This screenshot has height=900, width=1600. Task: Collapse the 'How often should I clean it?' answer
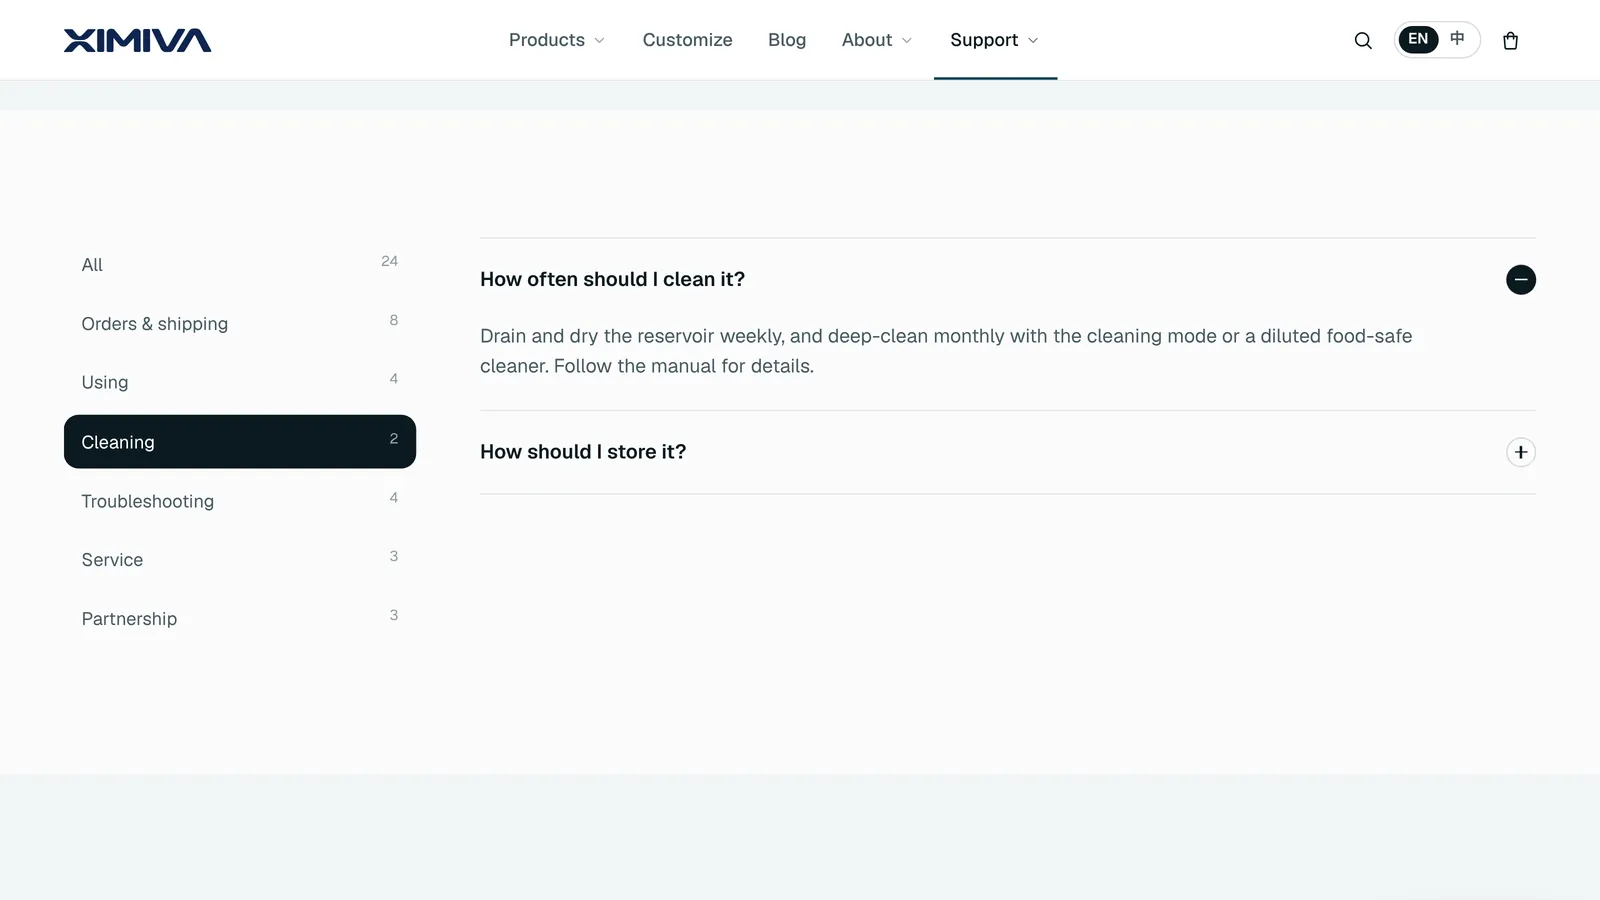pos(1520,279)
